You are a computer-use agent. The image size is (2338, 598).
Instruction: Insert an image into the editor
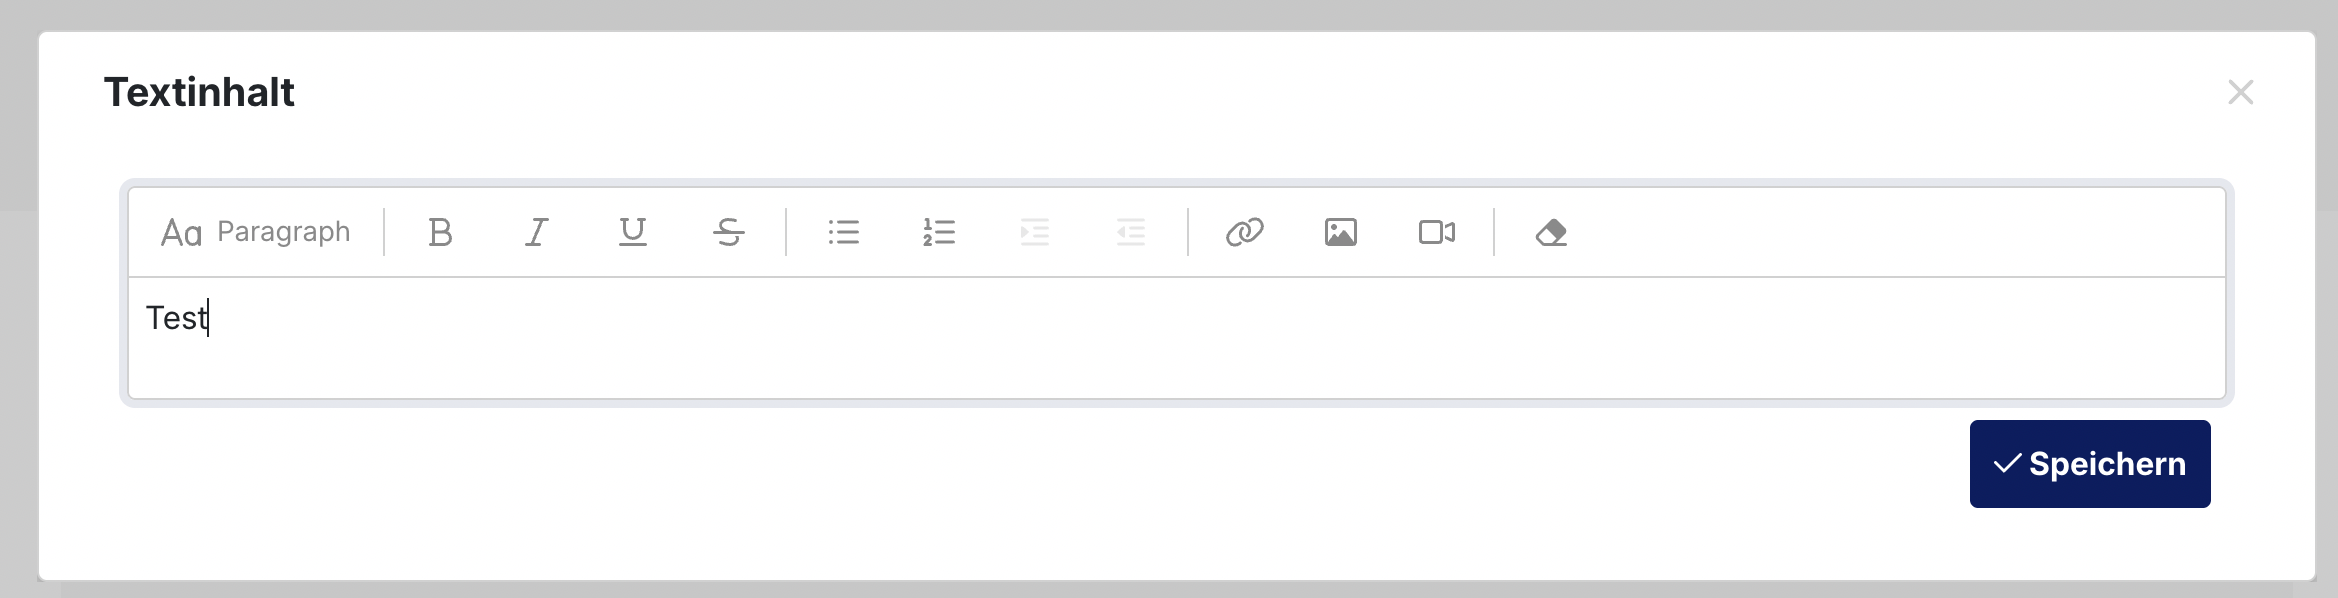(1341, 232)
